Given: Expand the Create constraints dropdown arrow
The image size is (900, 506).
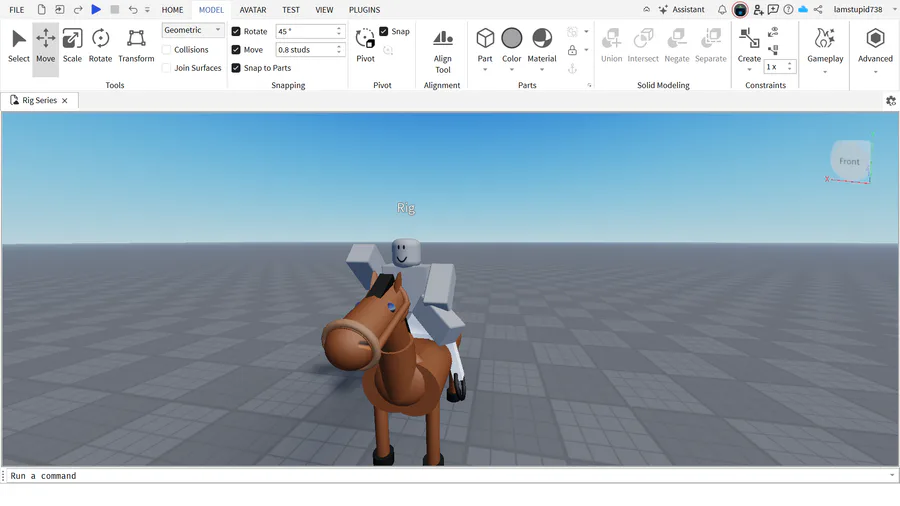Looking at the screenshot, I should (749, 70).
